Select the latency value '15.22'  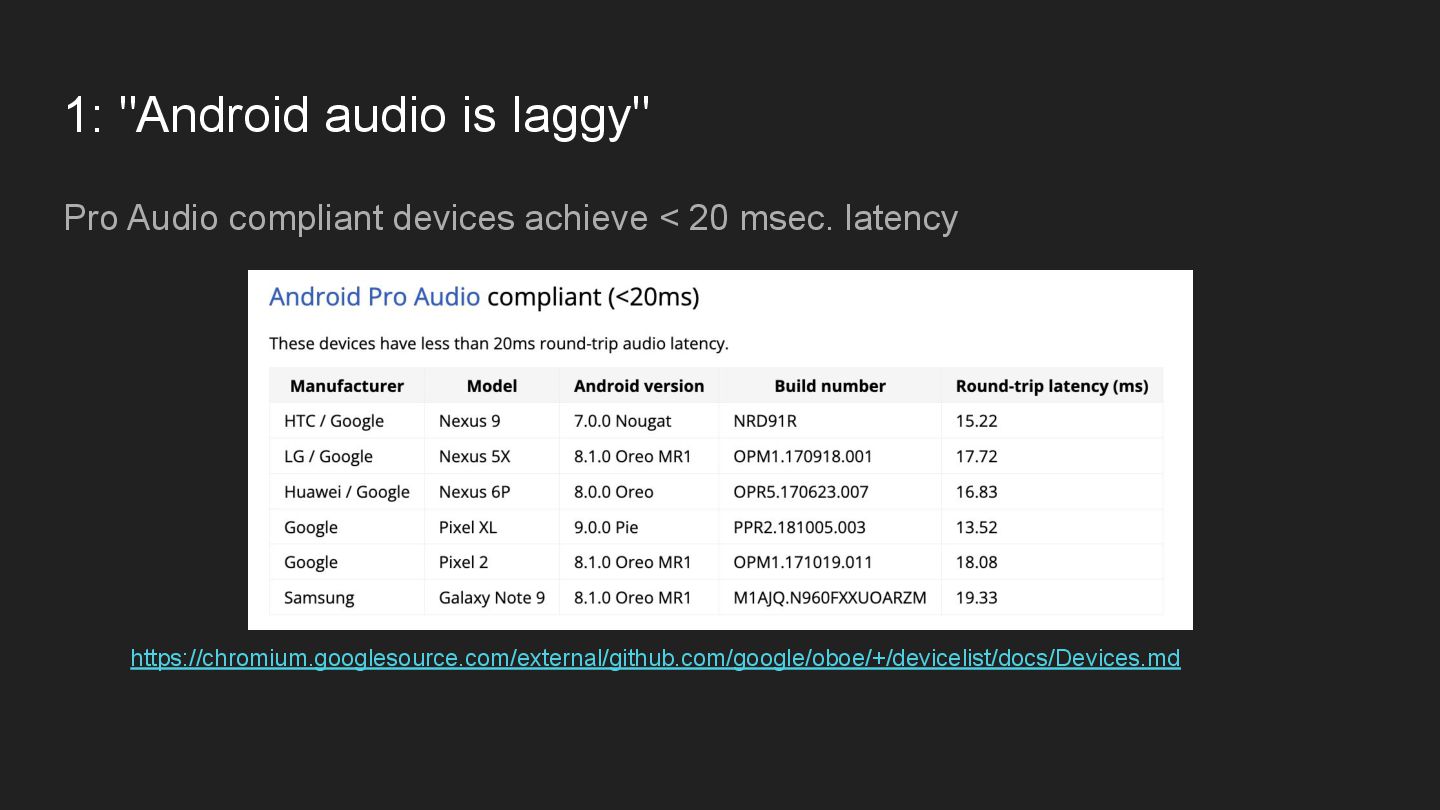click(x=977, y=421)
